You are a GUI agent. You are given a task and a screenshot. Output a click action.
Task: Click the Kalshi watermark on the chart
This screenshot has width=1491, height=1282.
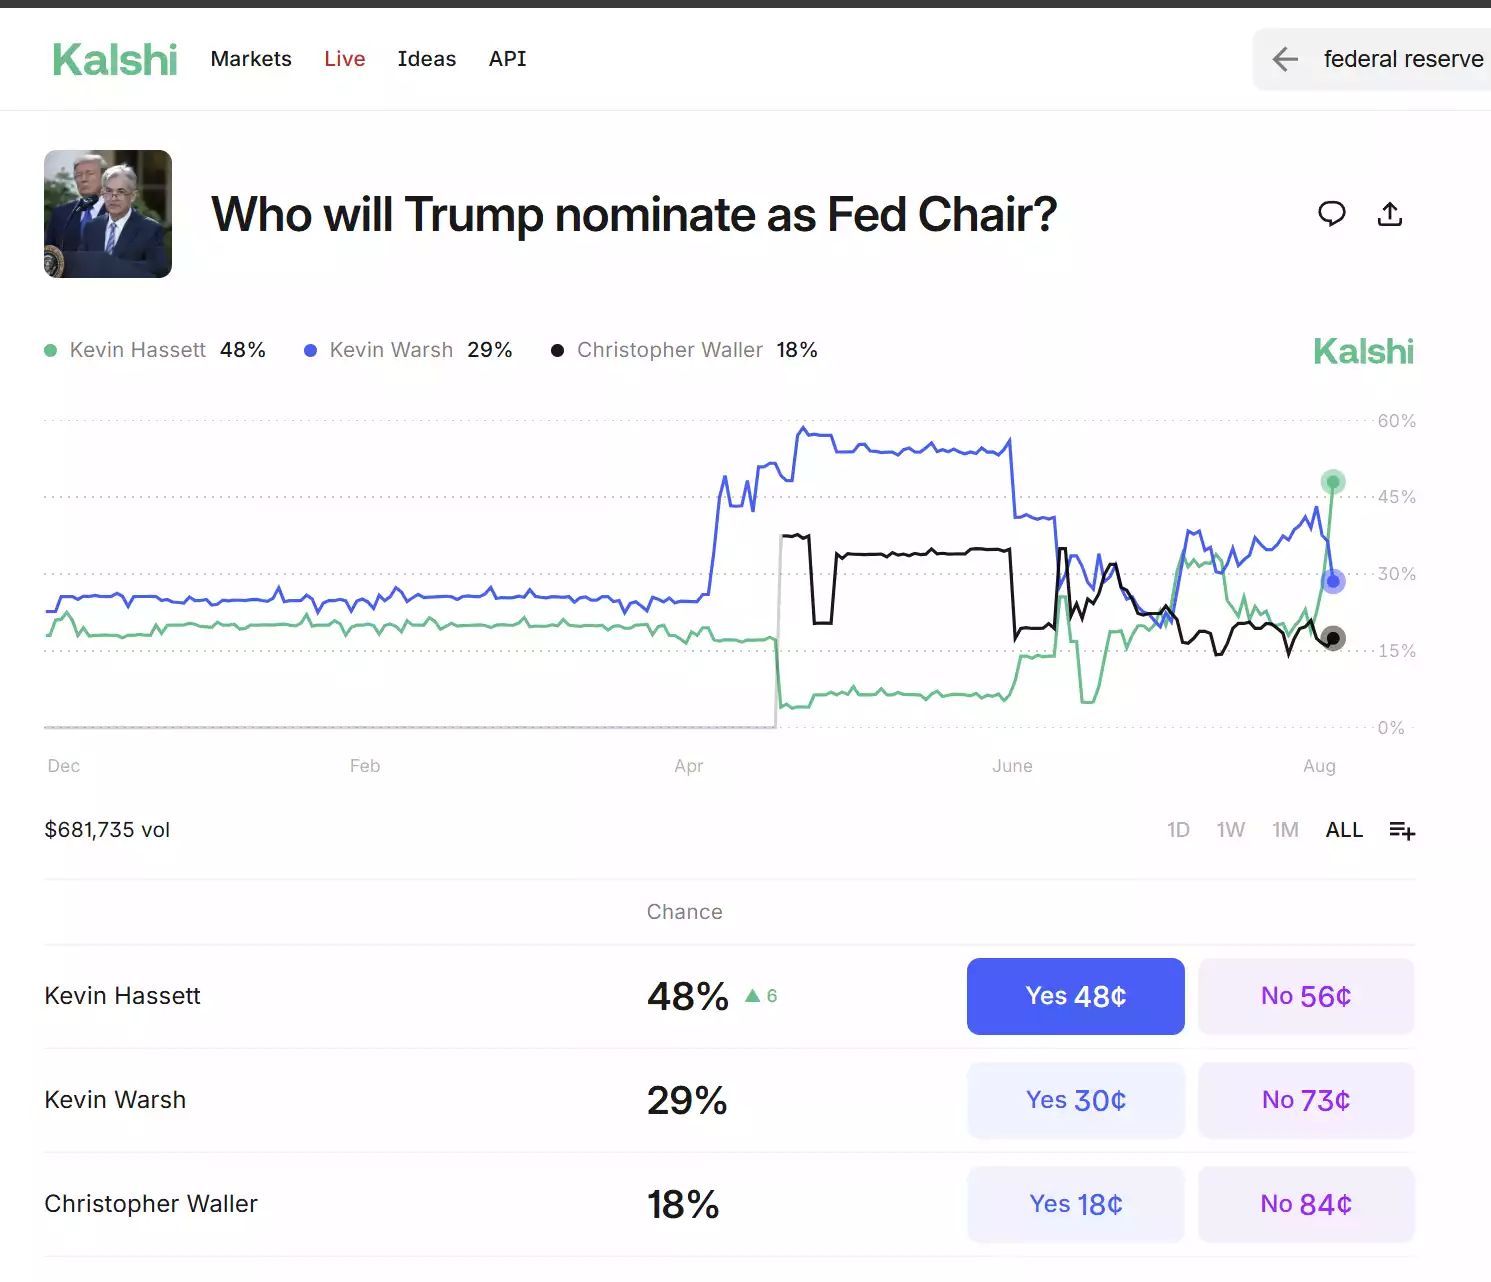[1363, 351]
